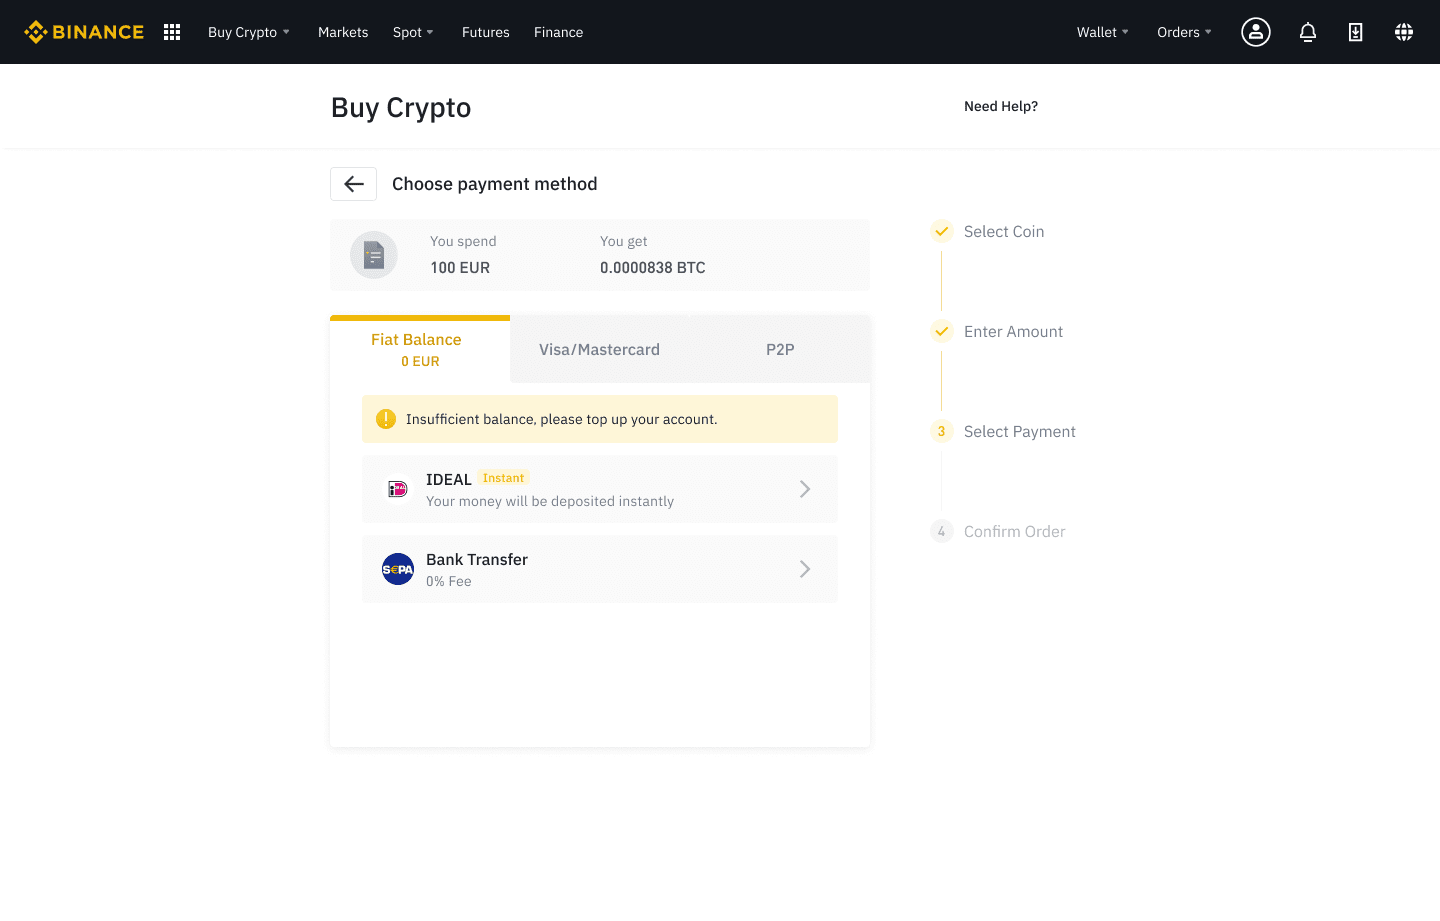1440x921 pixels.
Task: Click the Confirm Order step label
Action: [x=1015, y=531]
